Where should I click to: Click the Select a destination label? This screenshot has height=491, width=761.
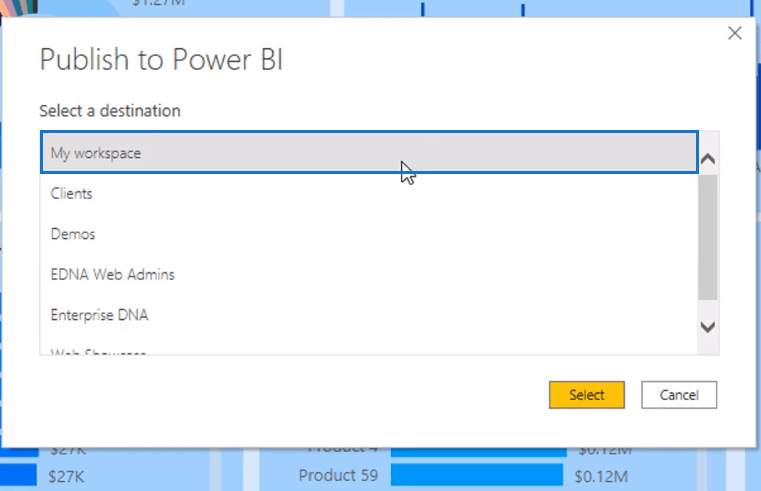pos(110,111)
